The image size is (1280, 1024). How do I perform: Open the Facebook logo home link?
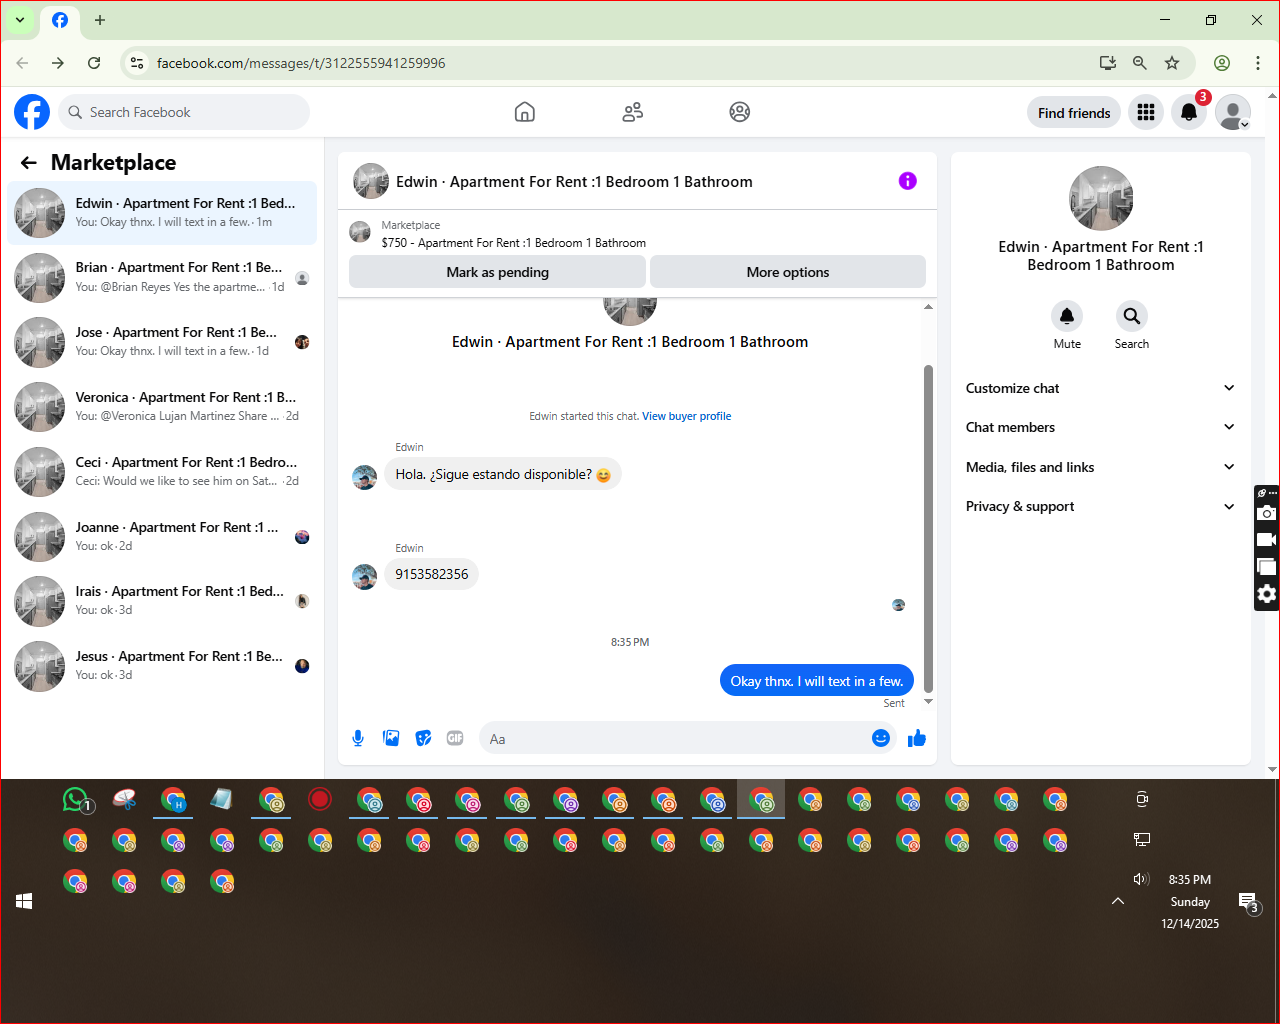point(32,112)
